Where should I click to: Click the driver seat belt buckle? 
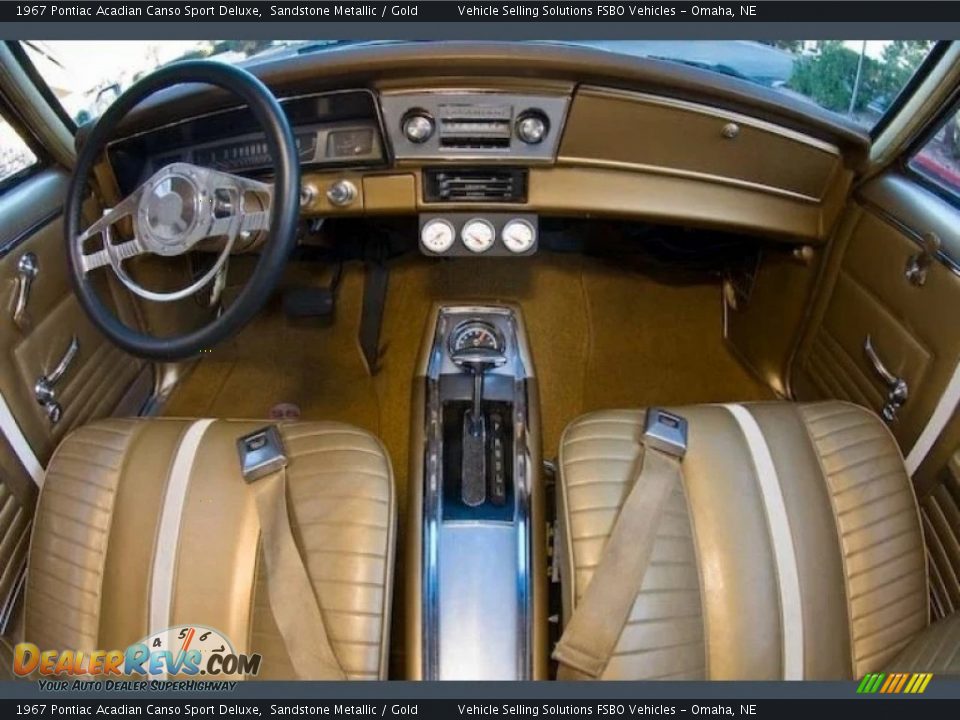(261, 452)
